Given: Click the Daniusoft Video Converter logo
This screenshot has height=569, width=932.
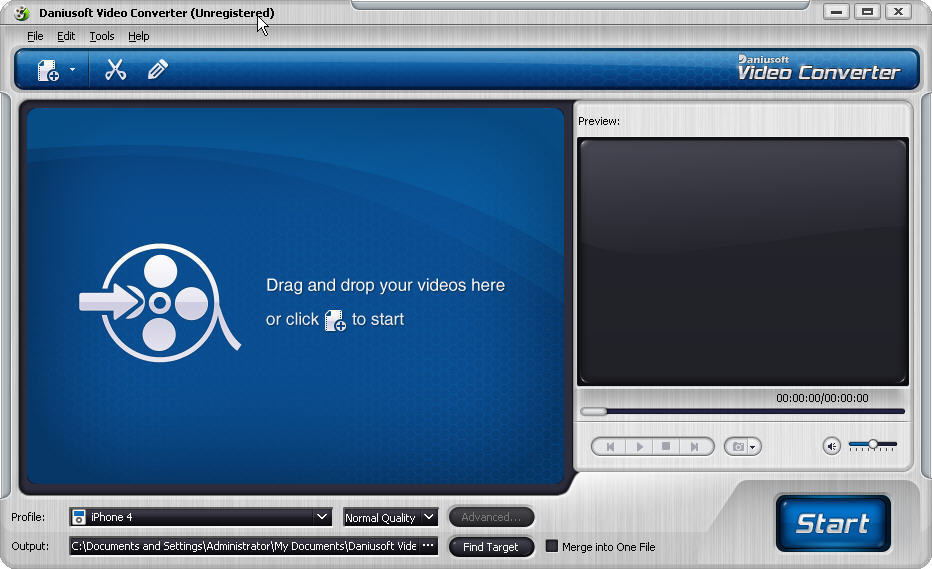Looking at the screenshot, I should click(x=818, y=68).
